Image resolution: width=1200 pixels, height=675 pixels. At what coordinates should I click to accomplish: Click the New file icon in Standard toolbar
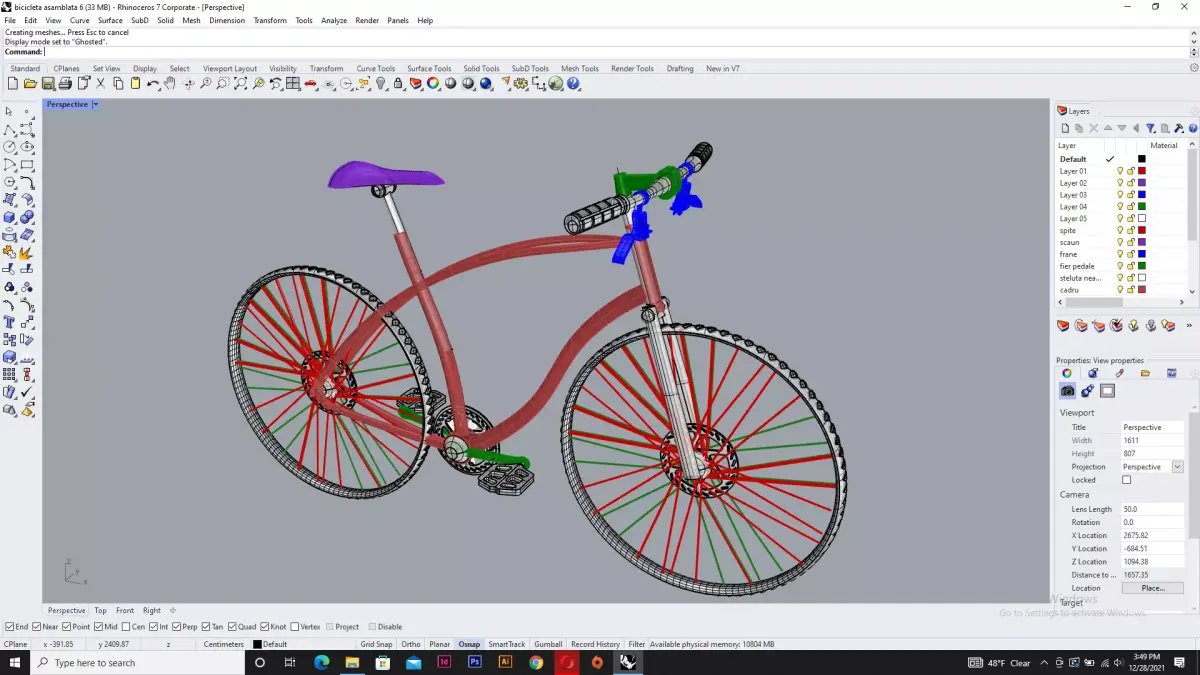(x=12, y=84)
